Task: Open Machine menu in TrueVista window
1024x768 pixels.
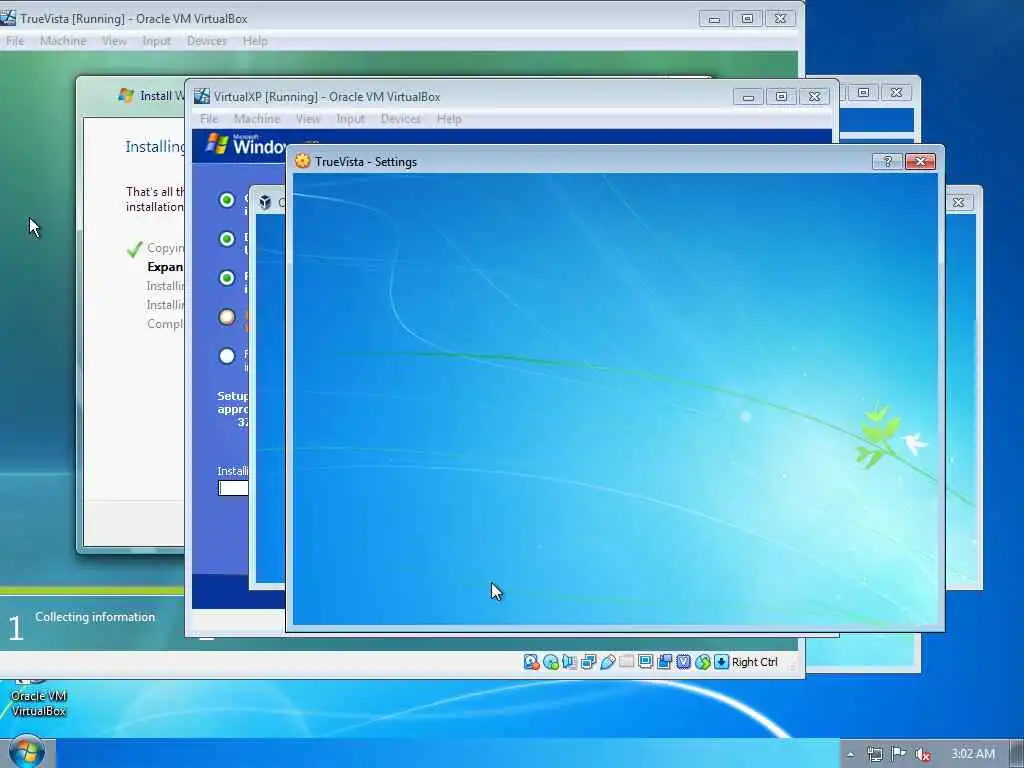Action: [63, 40]
